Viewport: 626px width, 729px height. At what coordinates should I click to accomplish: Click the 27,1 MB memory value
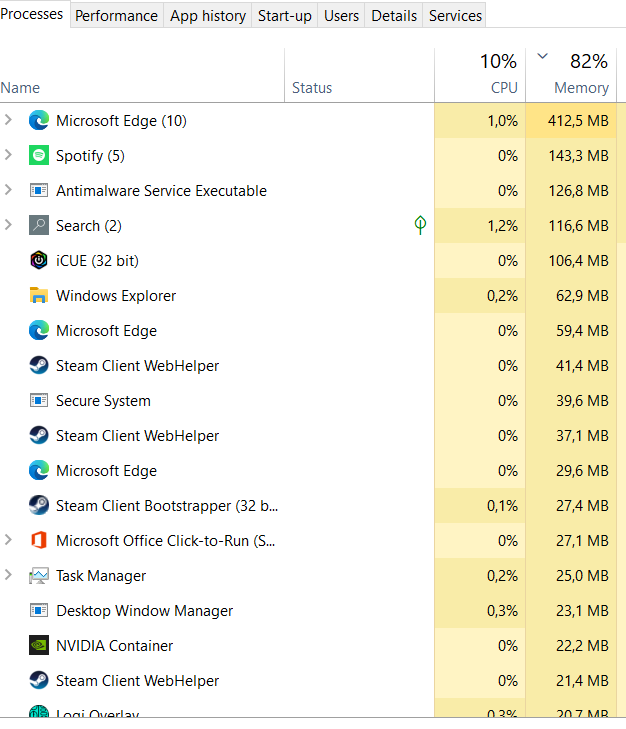click(x=582, y=541)
